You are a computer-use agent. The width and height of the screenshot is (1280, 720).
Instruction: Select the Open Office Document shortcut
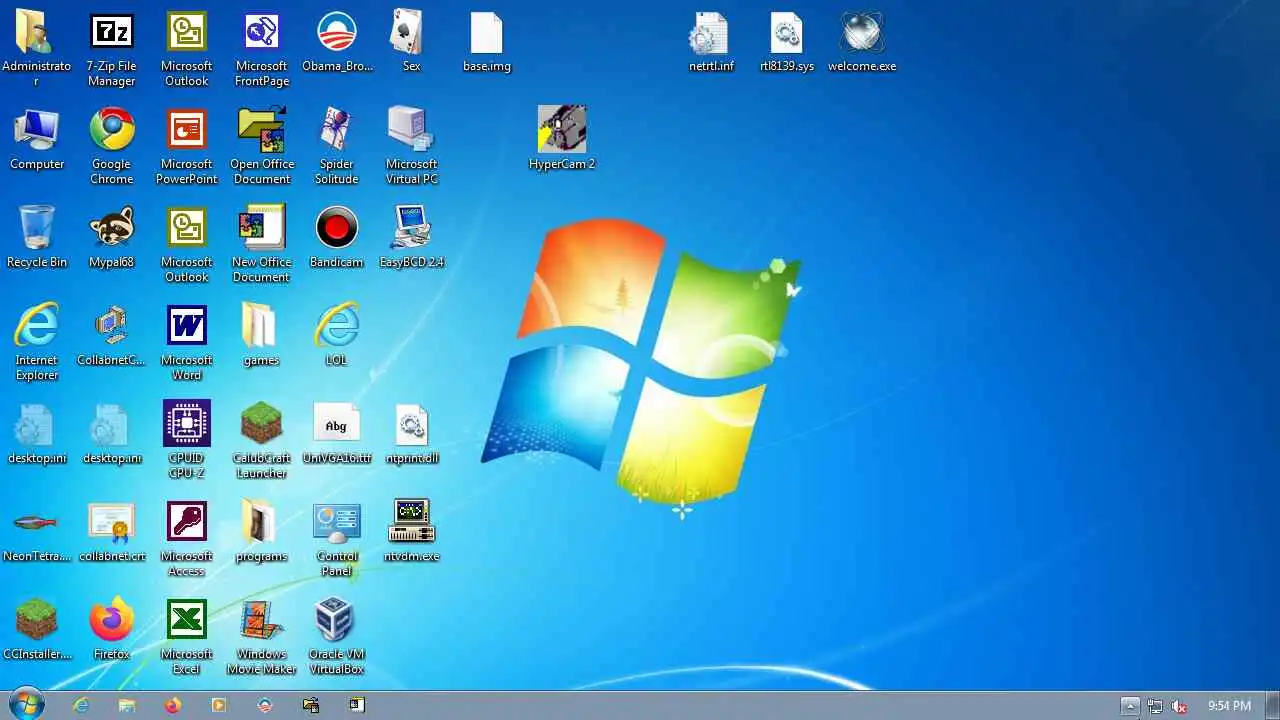(261, 147)
